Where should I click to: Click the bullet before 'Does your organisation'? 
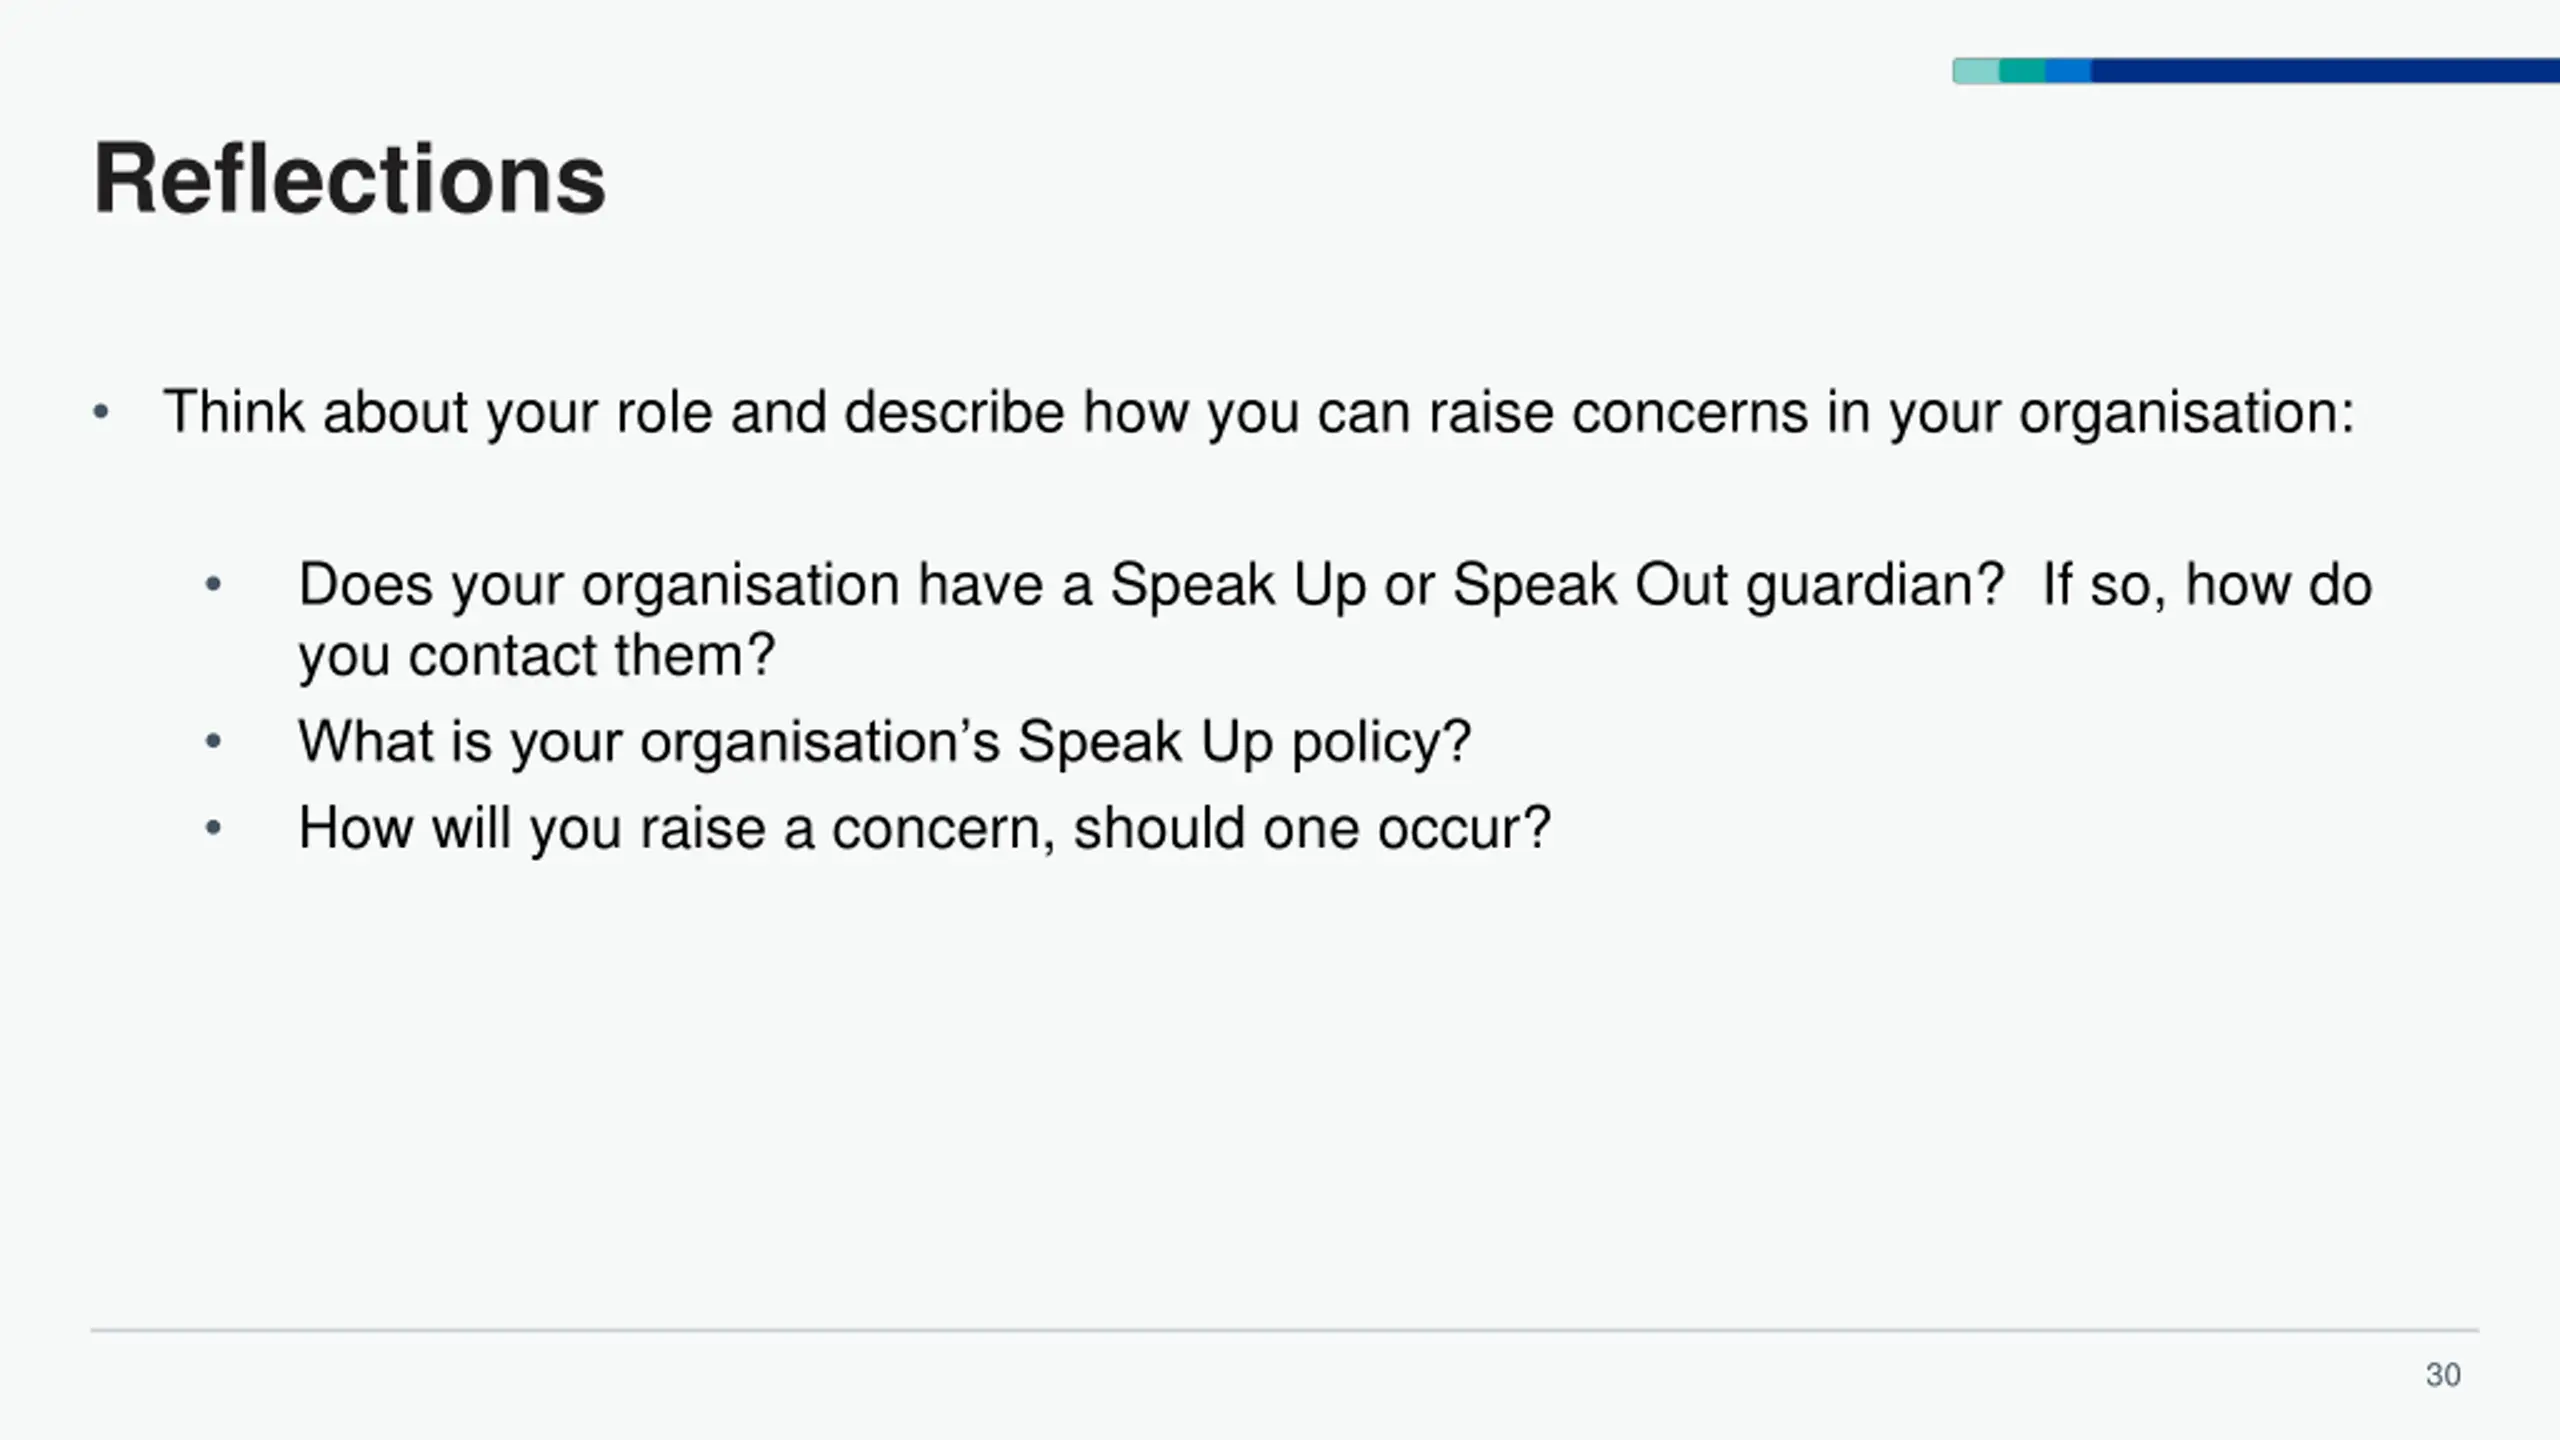213,584
